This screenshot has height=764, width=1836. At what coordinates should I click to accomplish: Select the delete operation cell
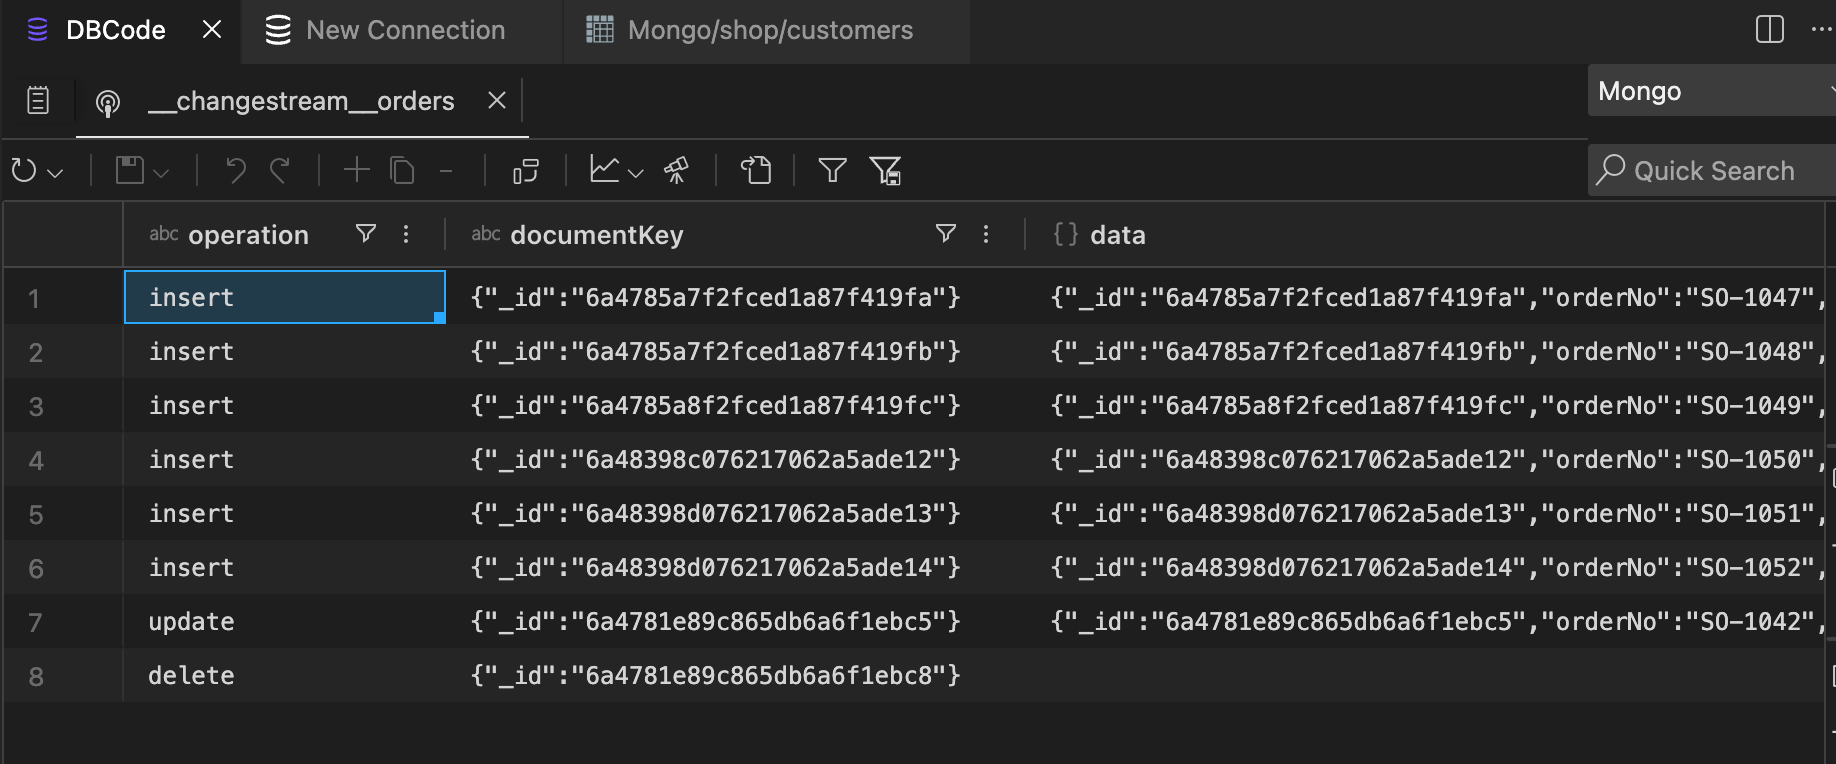tap(285, 675)
